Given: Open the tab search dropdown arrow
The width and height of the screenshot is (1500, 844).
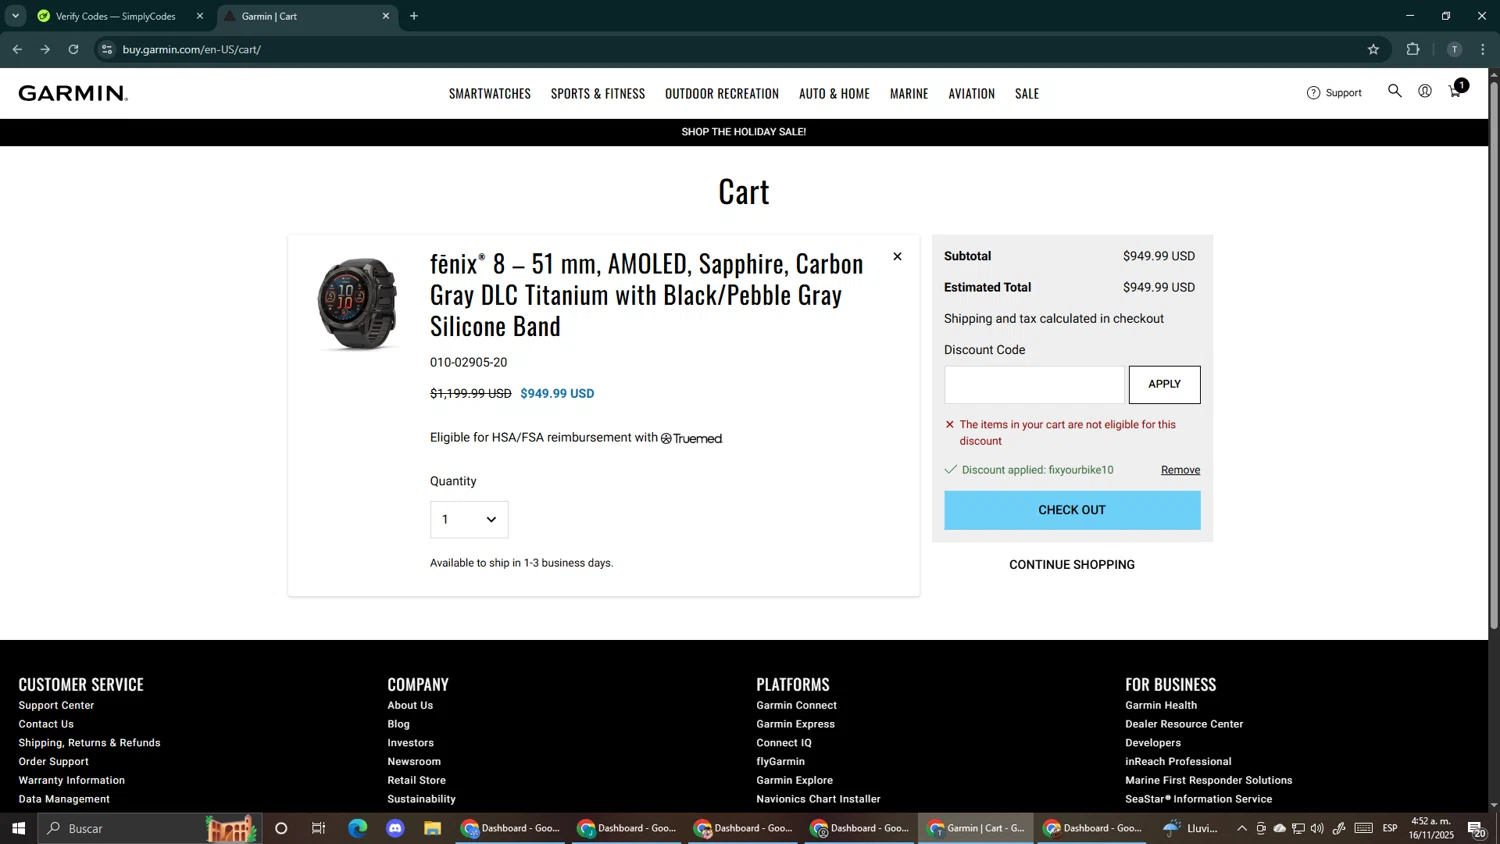Looking at the screenshot, I should pyautogui.click(x=15, y=16).
